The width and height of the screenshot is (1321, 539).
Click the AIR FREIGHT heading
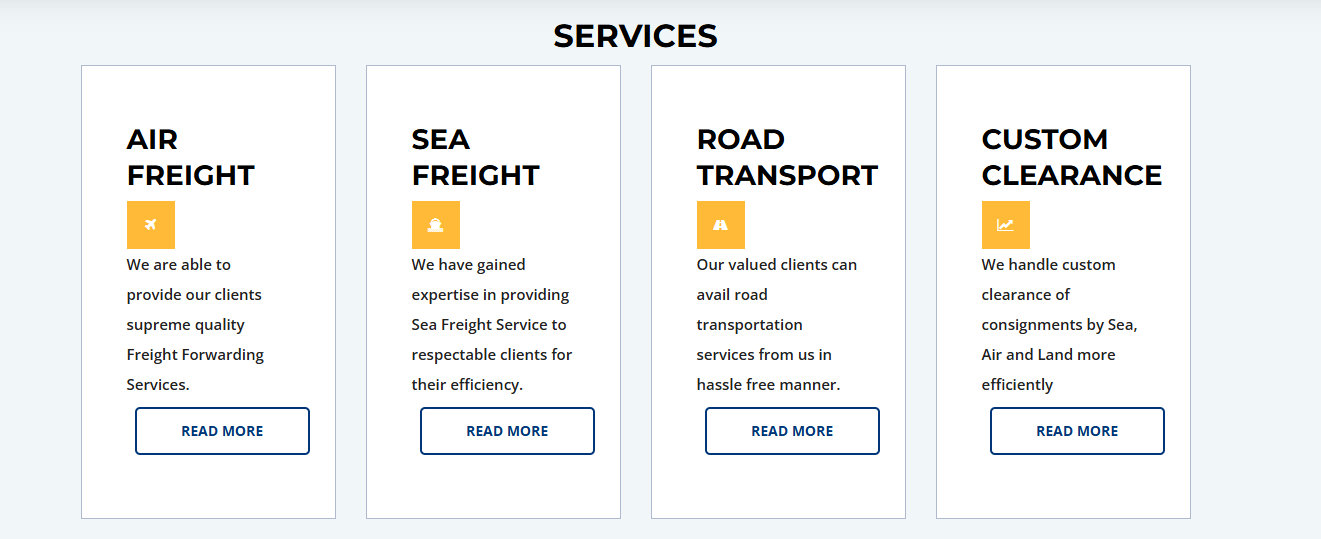[190, 157]
